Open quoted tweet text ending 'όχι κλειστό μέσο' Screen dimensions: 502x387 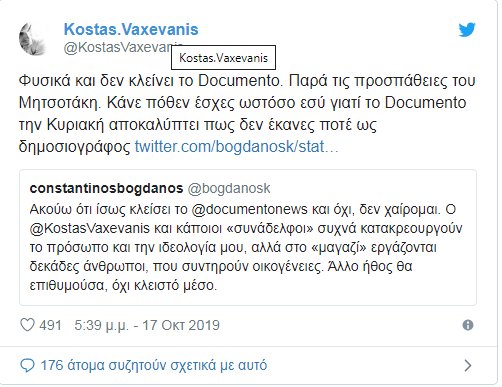click(246, 247)
